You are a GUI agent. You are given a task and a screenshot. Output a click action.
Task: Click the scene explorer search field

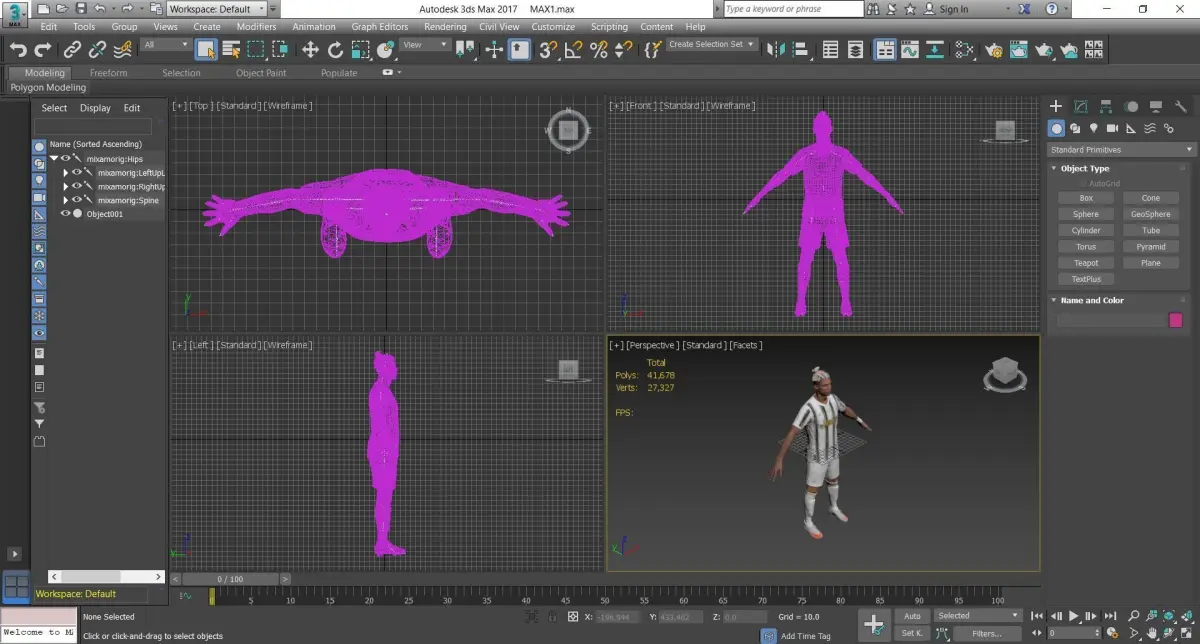pyautogui.click(x=93, y=127)
